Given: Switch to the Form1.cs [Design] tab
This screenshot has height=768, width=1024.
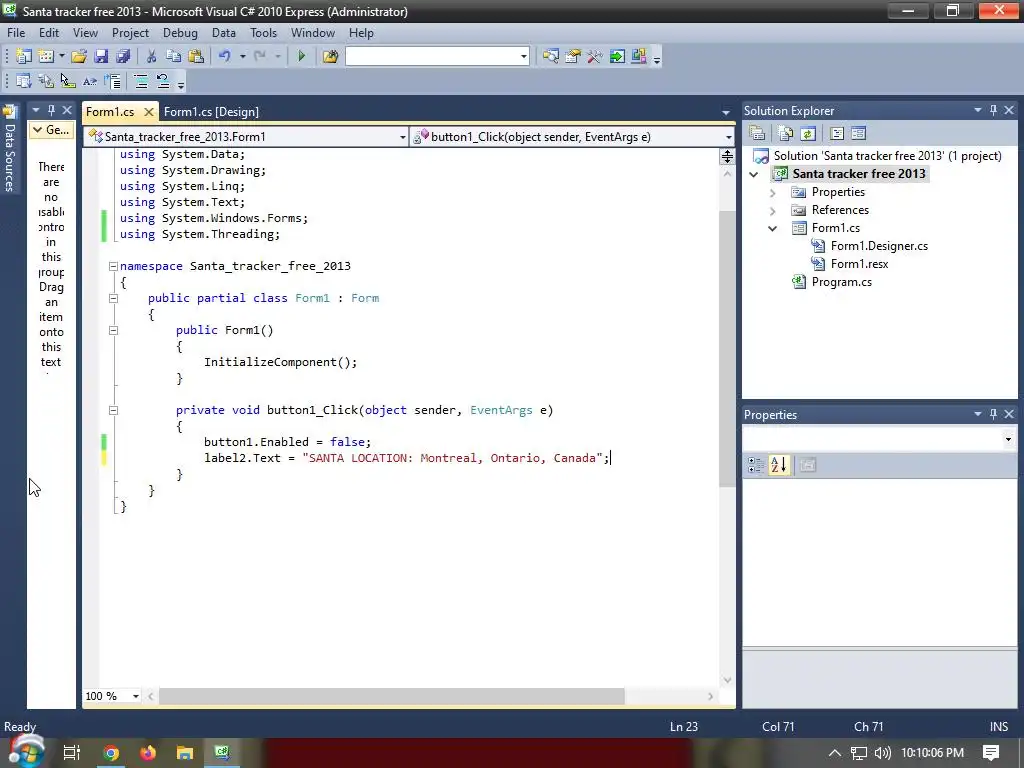Looking at the screenshot, I should (x=211, y=112).
